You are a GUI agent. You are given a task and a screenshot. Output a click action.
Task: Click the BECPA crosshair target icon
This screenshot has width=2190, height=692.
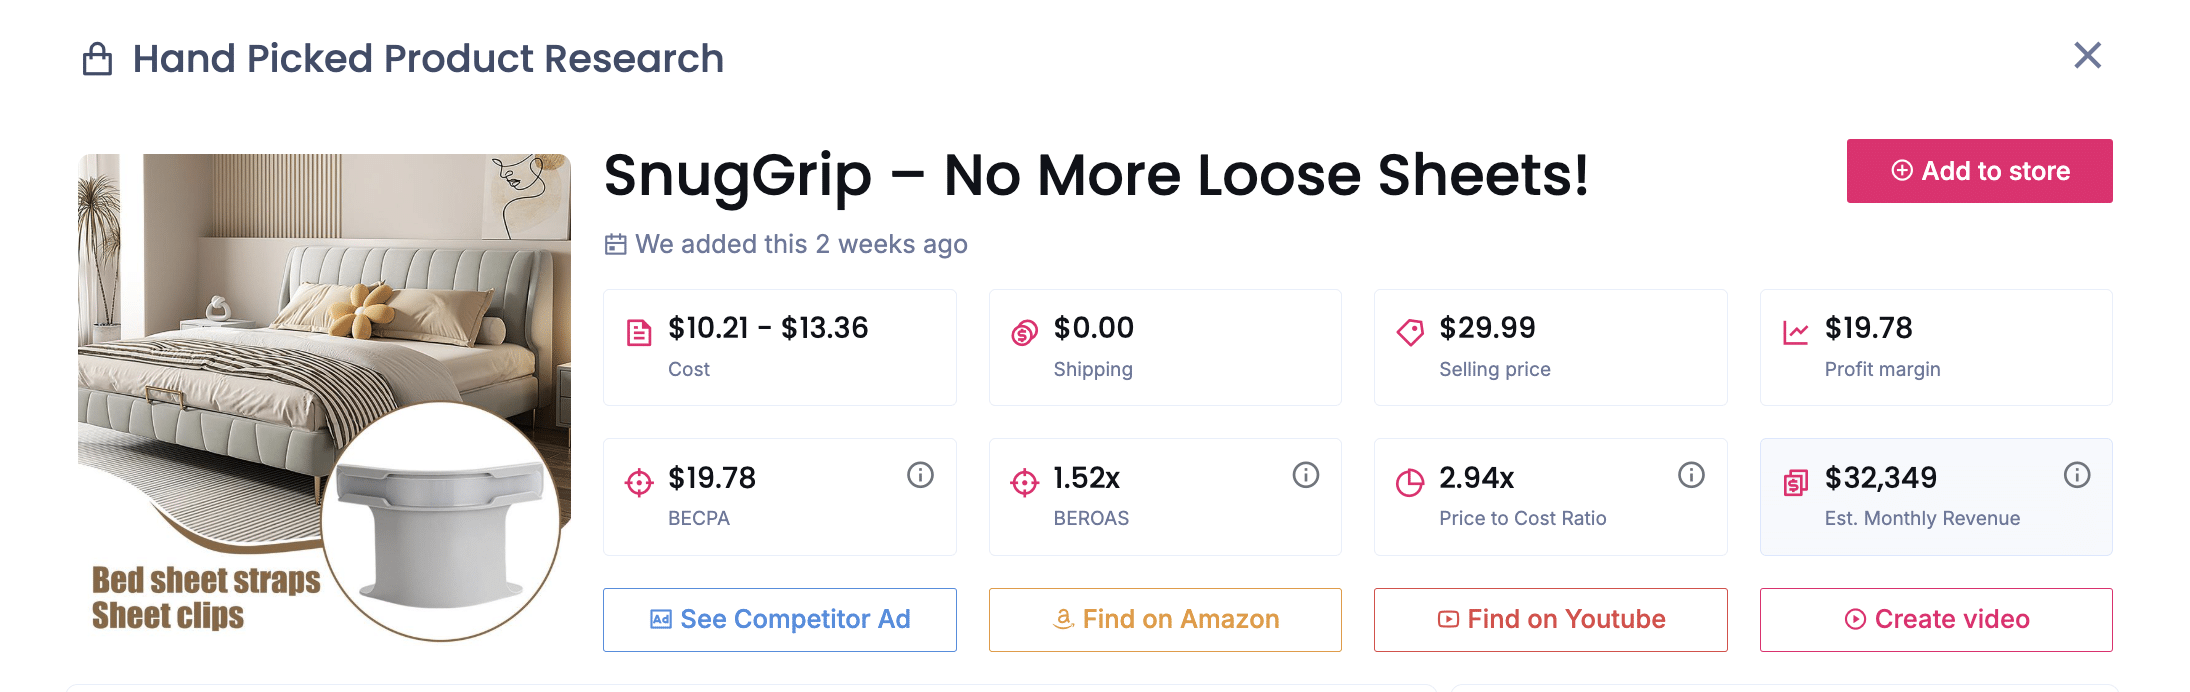[639, 483]
